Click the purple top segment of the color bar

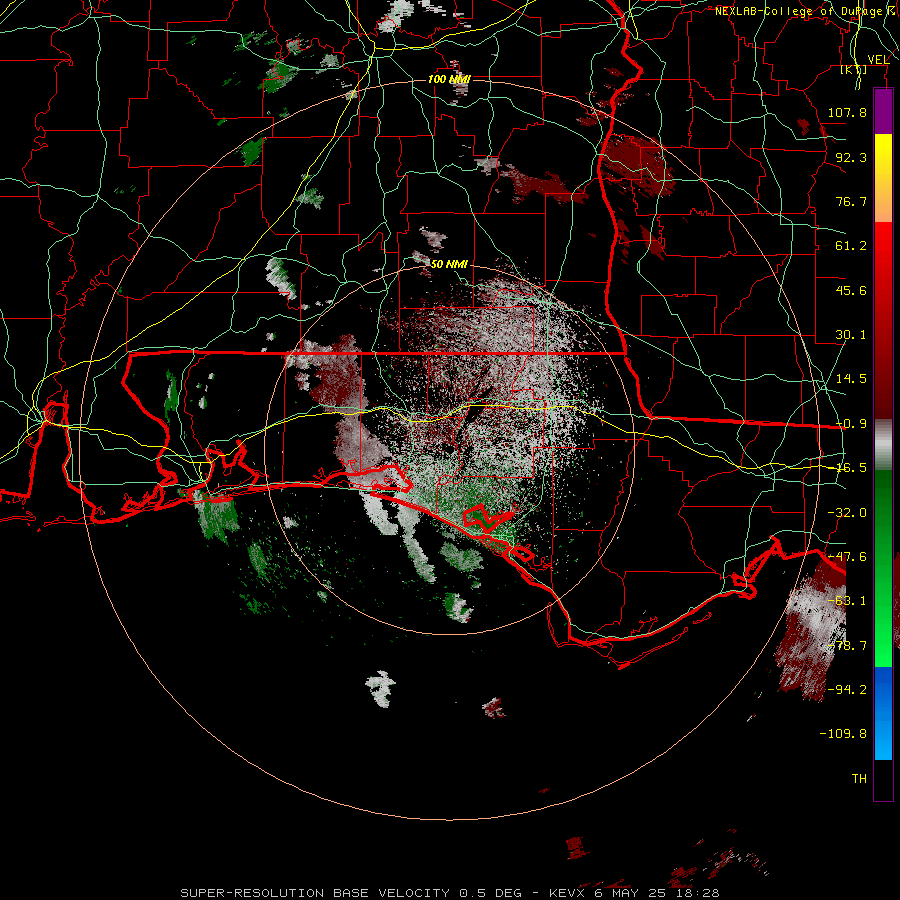pyautogui.click(x=883, y=112)
